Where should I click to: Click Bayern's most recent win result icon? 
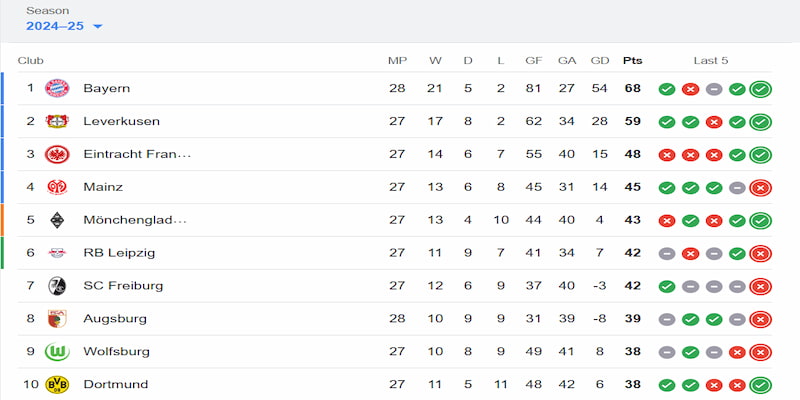[x=760, y=89]
